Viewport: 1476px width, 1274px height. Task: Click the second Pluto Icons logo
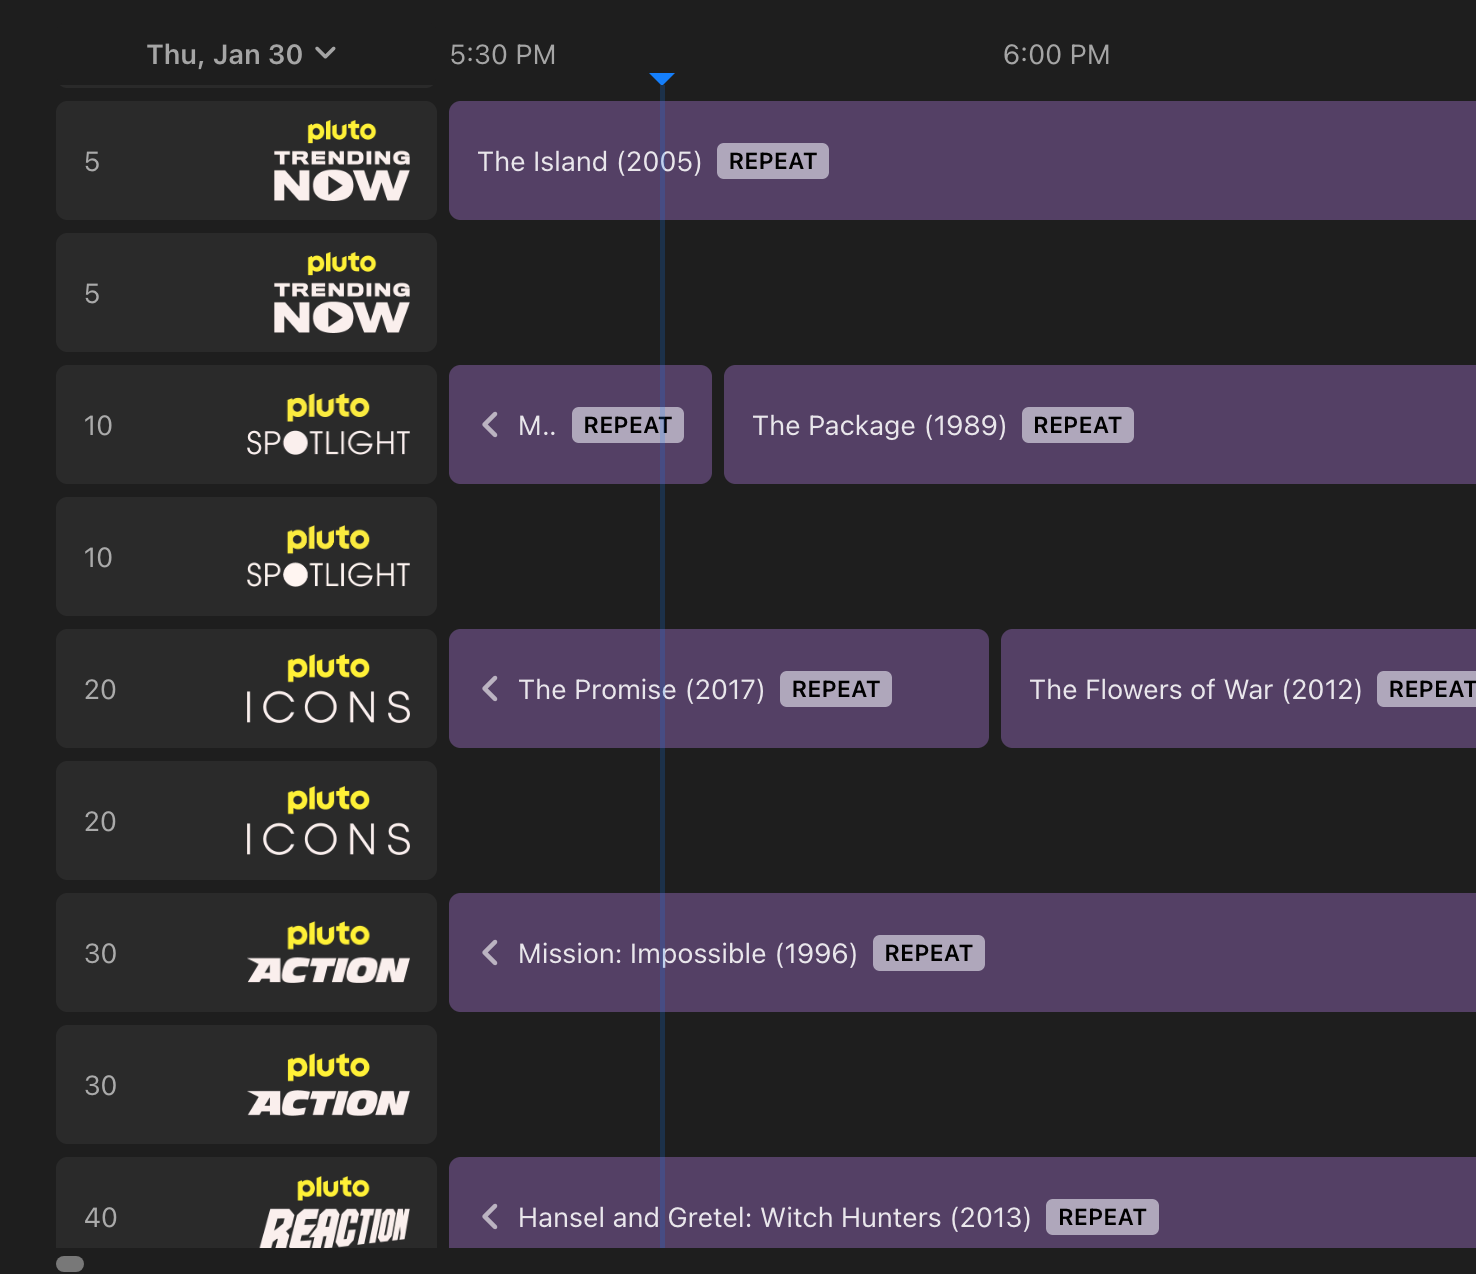click(x=328, y=820)
